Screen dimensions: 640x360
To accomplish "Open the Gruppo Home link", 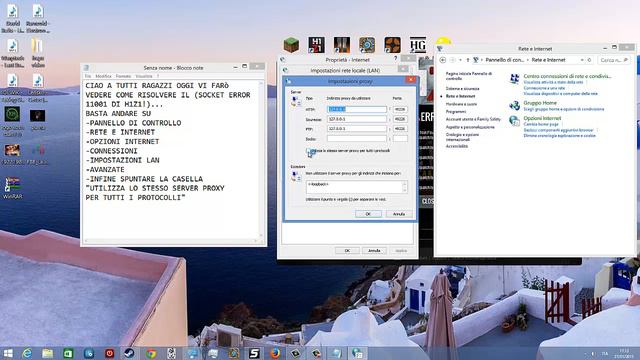I will 540,103.
